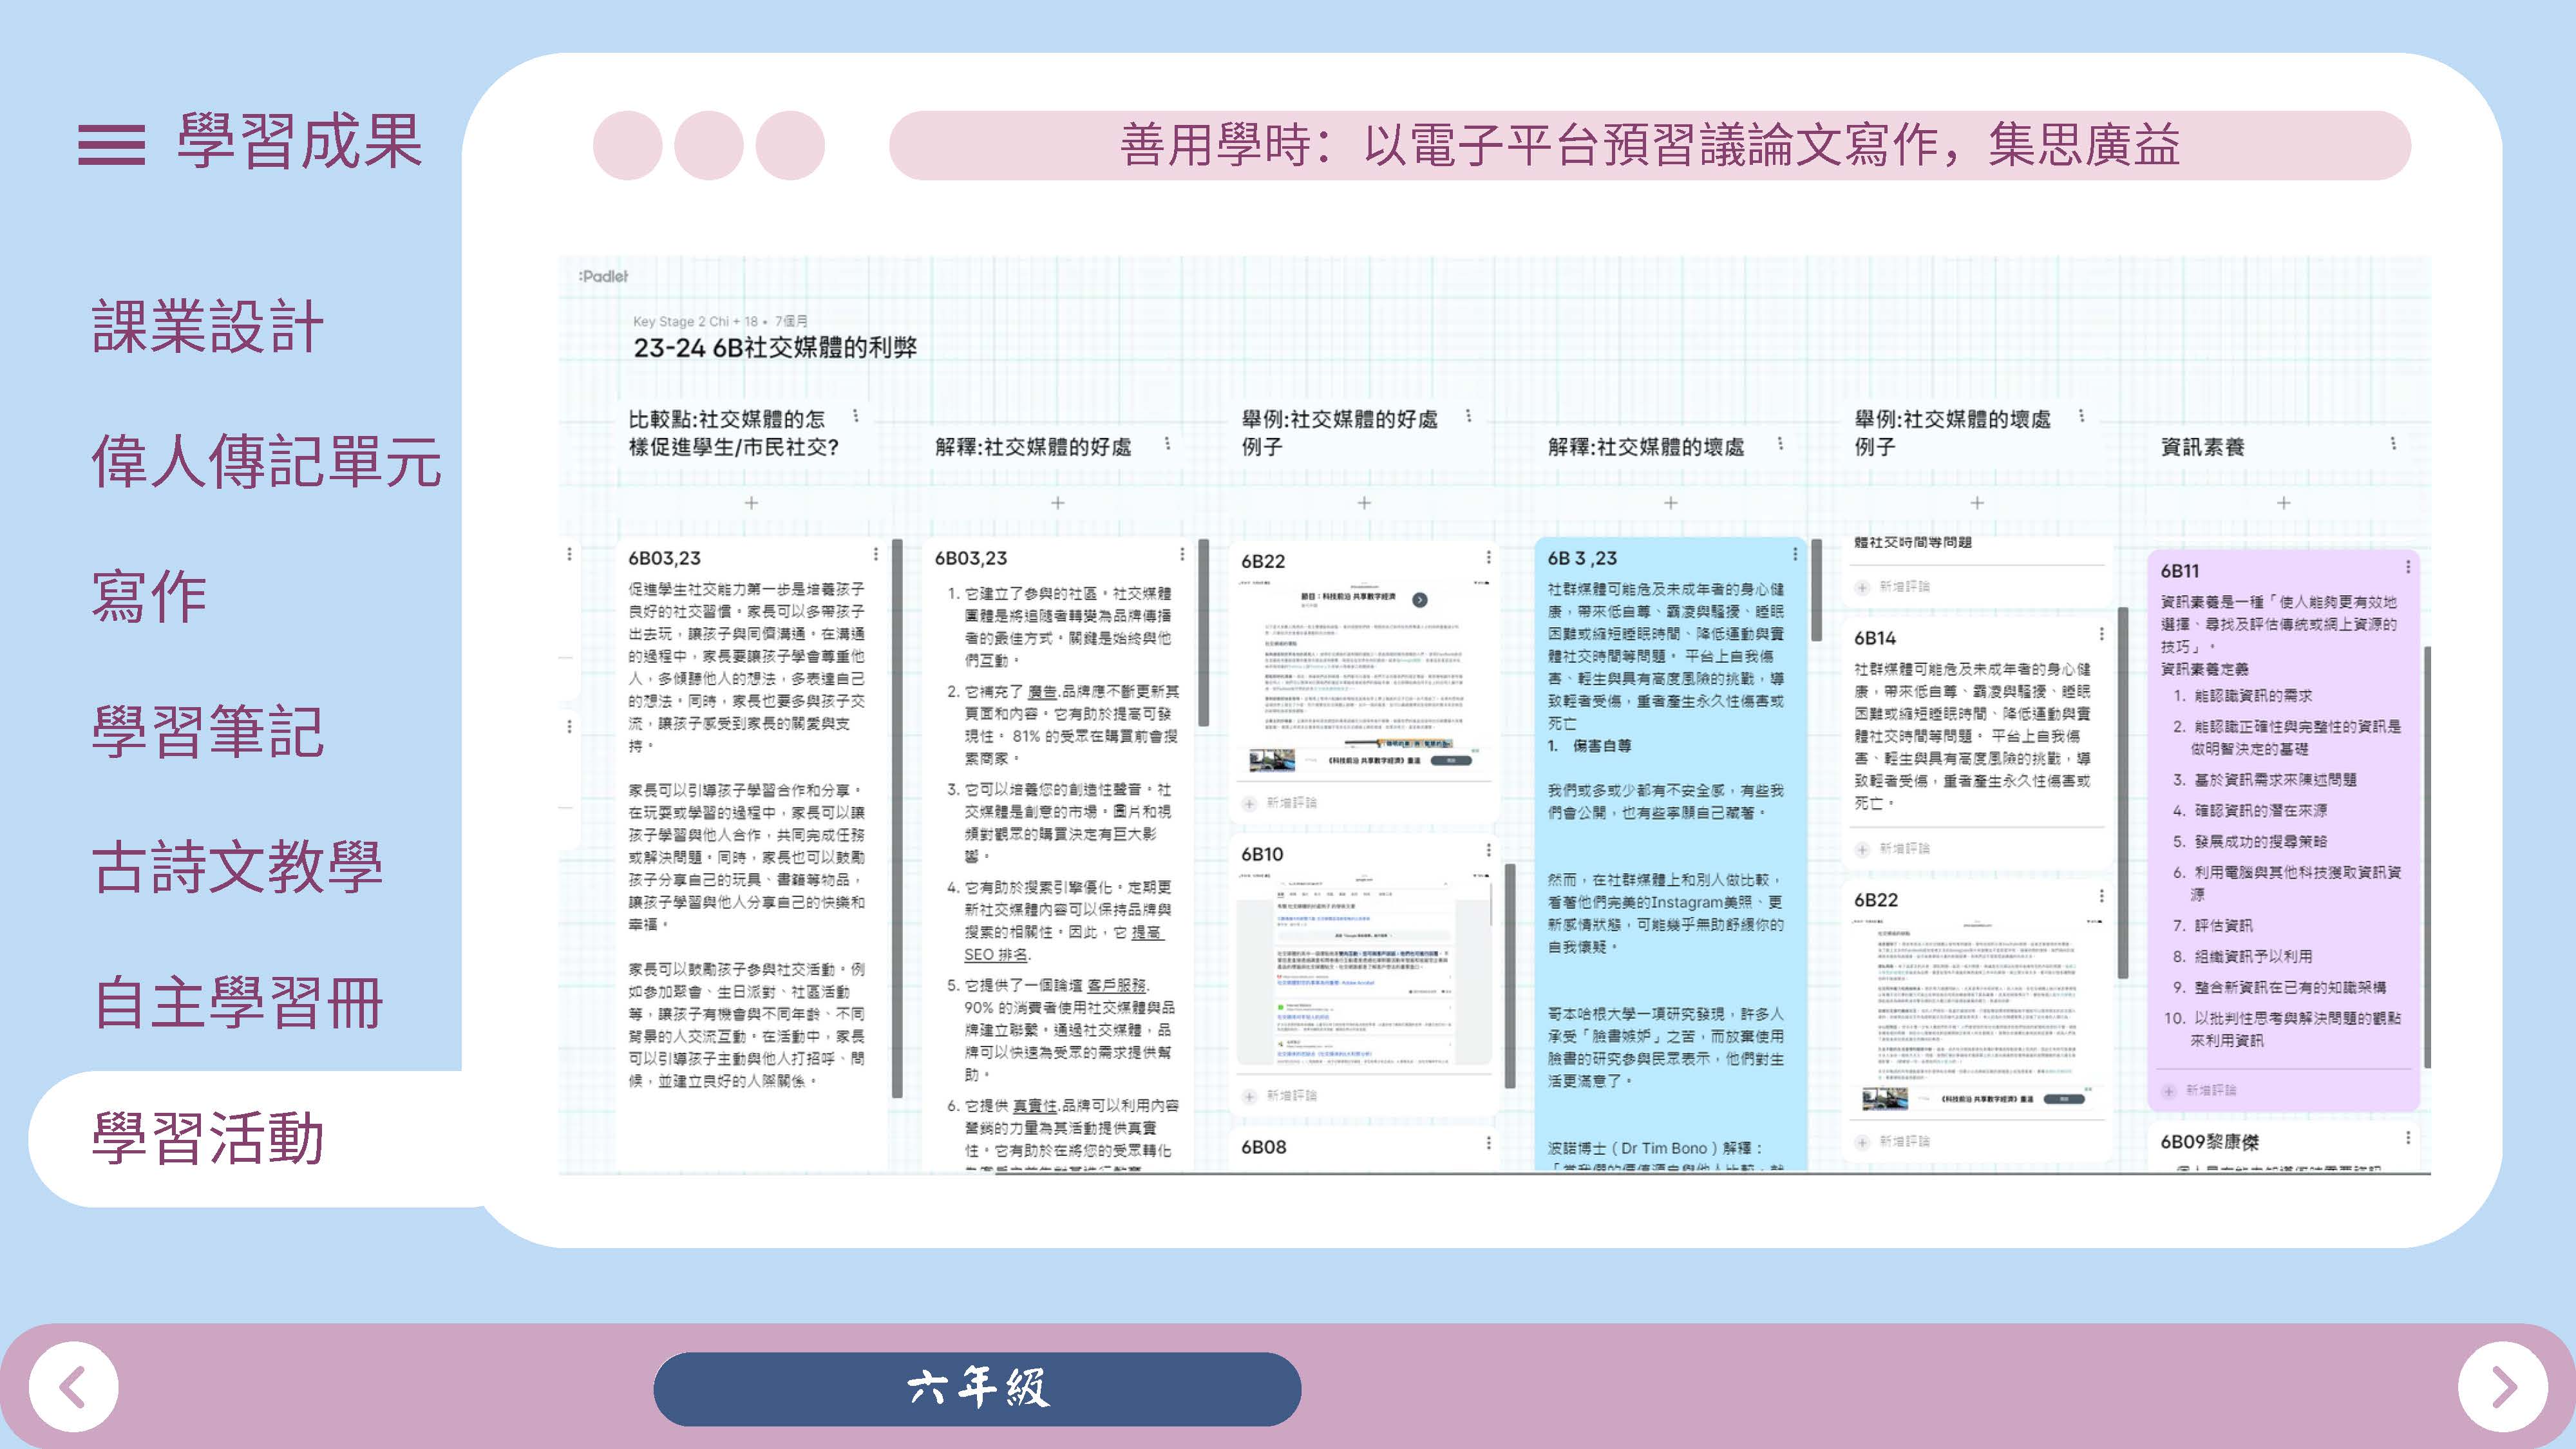
Task: Open the 偉人傳記單元 section
Action: coord(266,461)
